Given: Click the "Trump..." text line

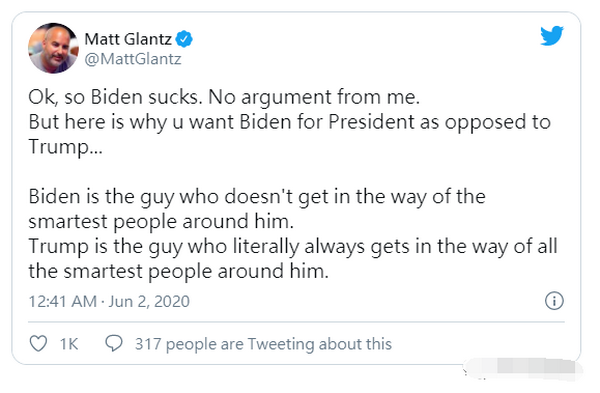Looking at the screenshot, I should point(65,147).
